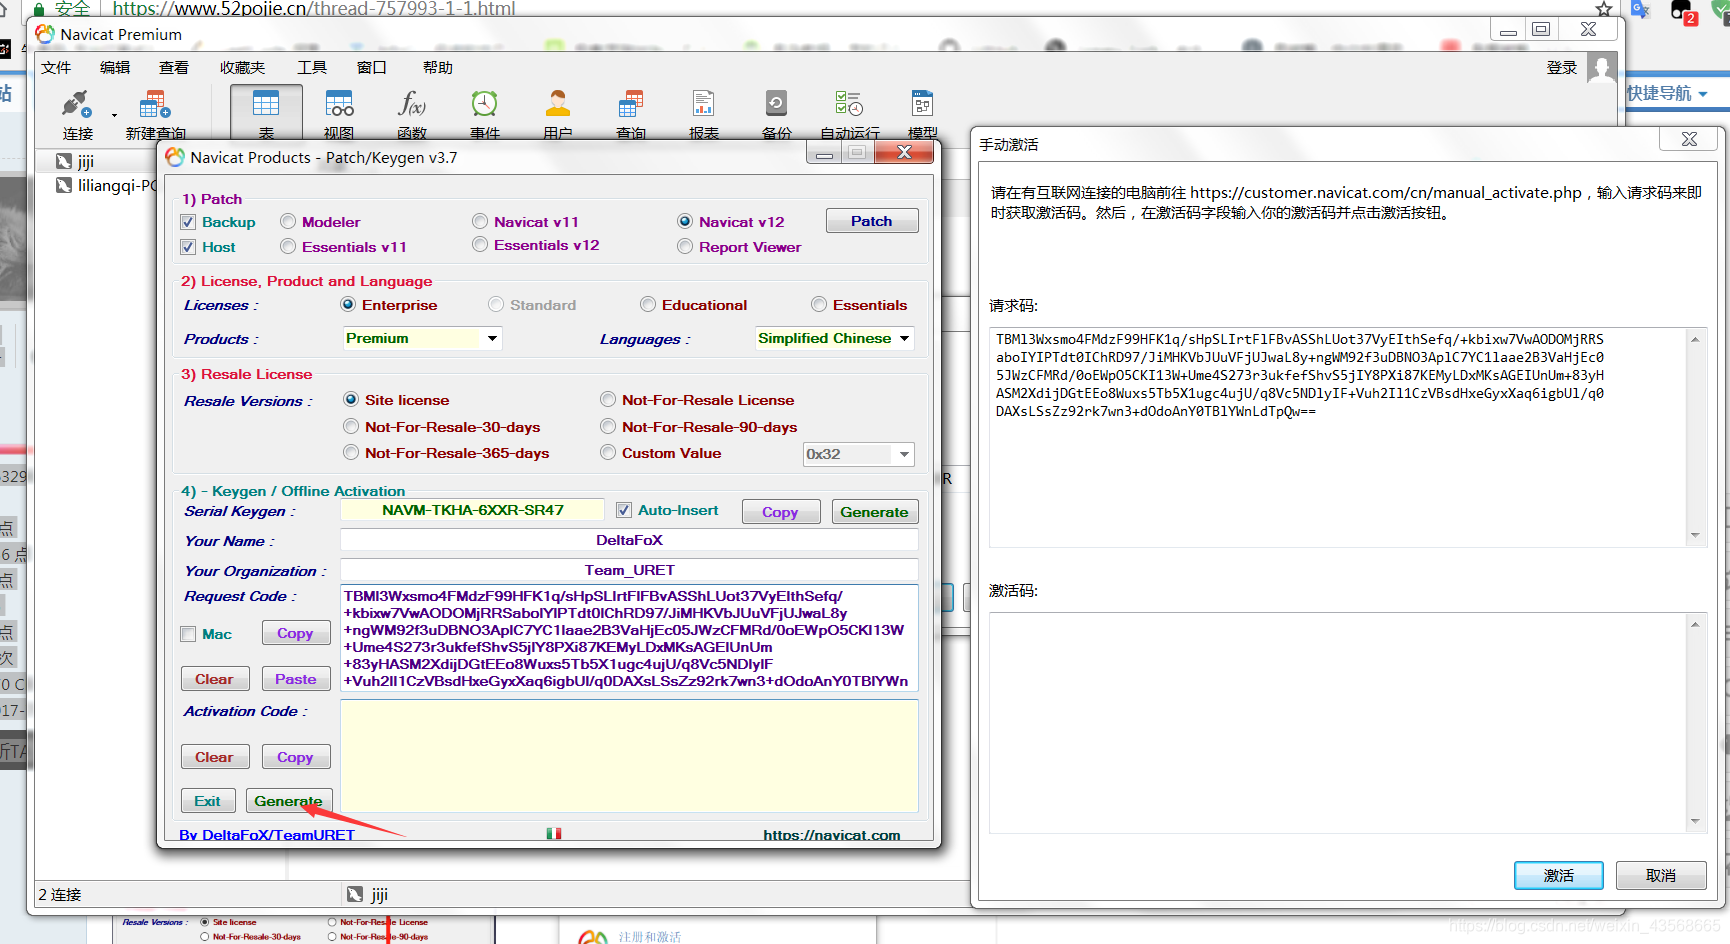Click the 取消 button in manual activation
The height and width of the screenshot is (944, 1730).
coord(1661,875)
